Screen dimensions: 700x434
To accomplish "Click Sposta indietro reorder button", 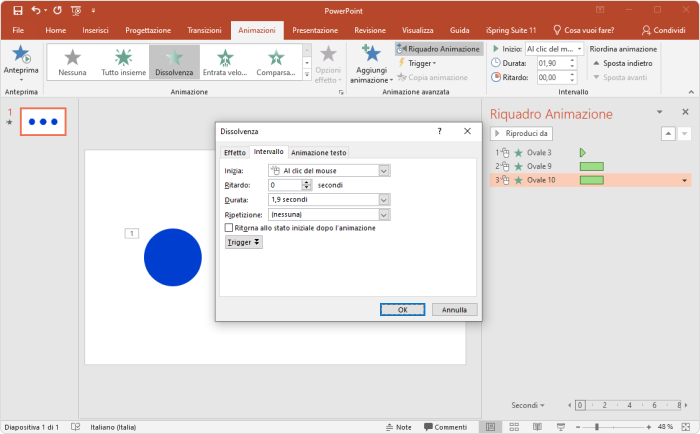I will pos(623,63).
